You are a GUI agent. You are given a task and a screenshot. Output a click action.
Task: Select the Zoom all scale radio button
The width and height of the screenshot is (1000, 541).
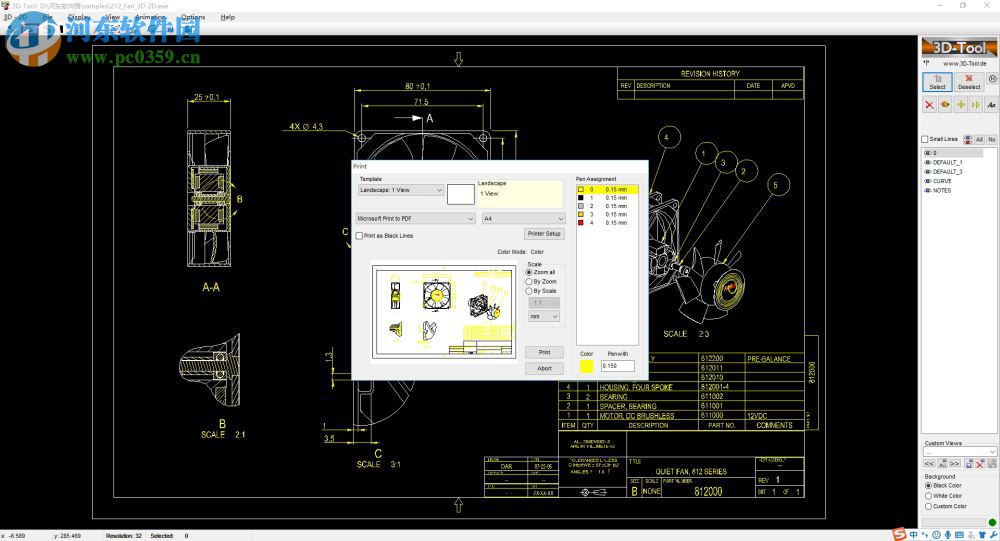(529, 272)
